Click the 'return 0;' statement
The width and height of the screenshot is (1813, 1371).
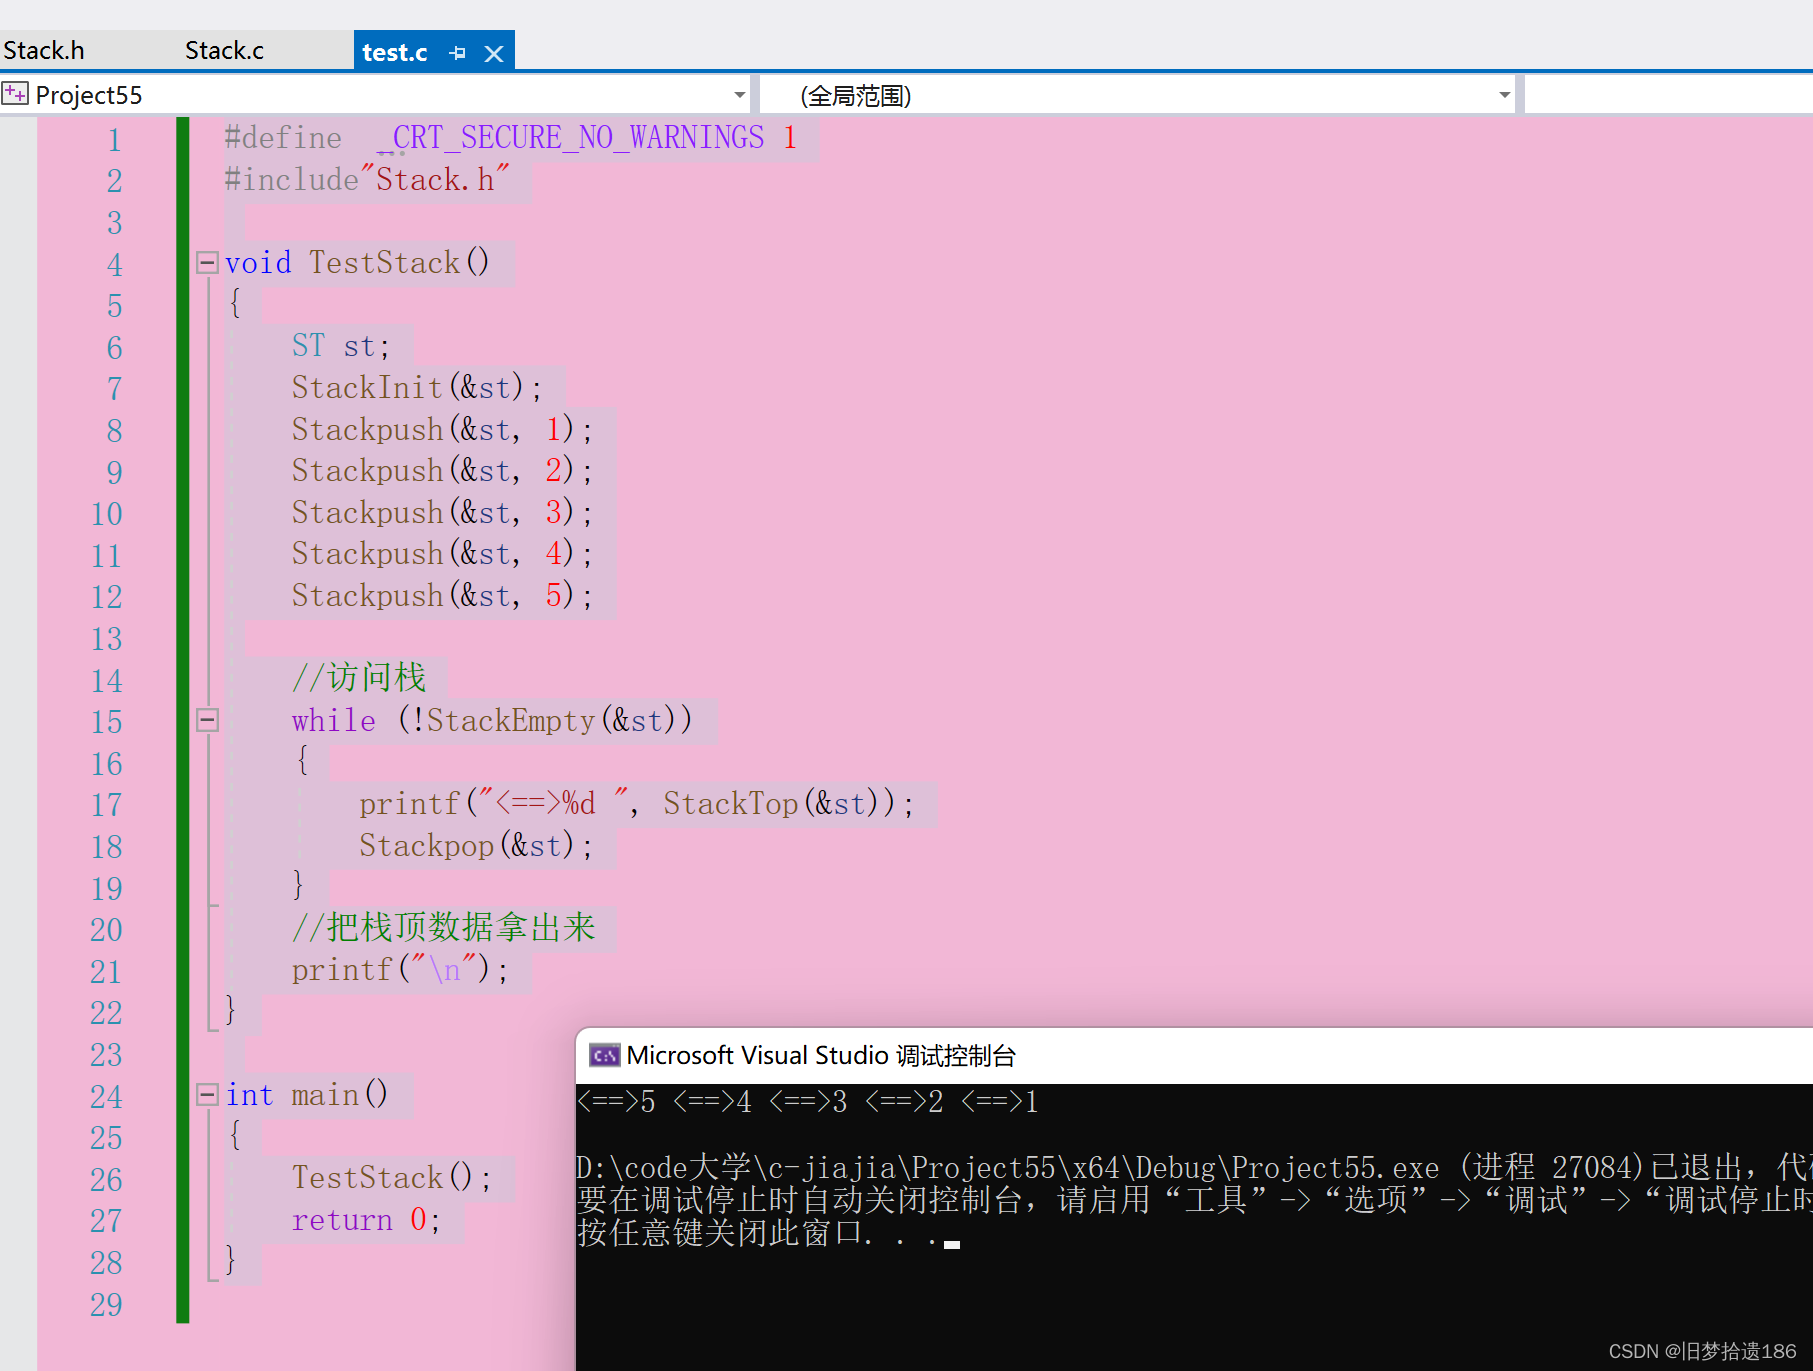[x=366, y=1219]
